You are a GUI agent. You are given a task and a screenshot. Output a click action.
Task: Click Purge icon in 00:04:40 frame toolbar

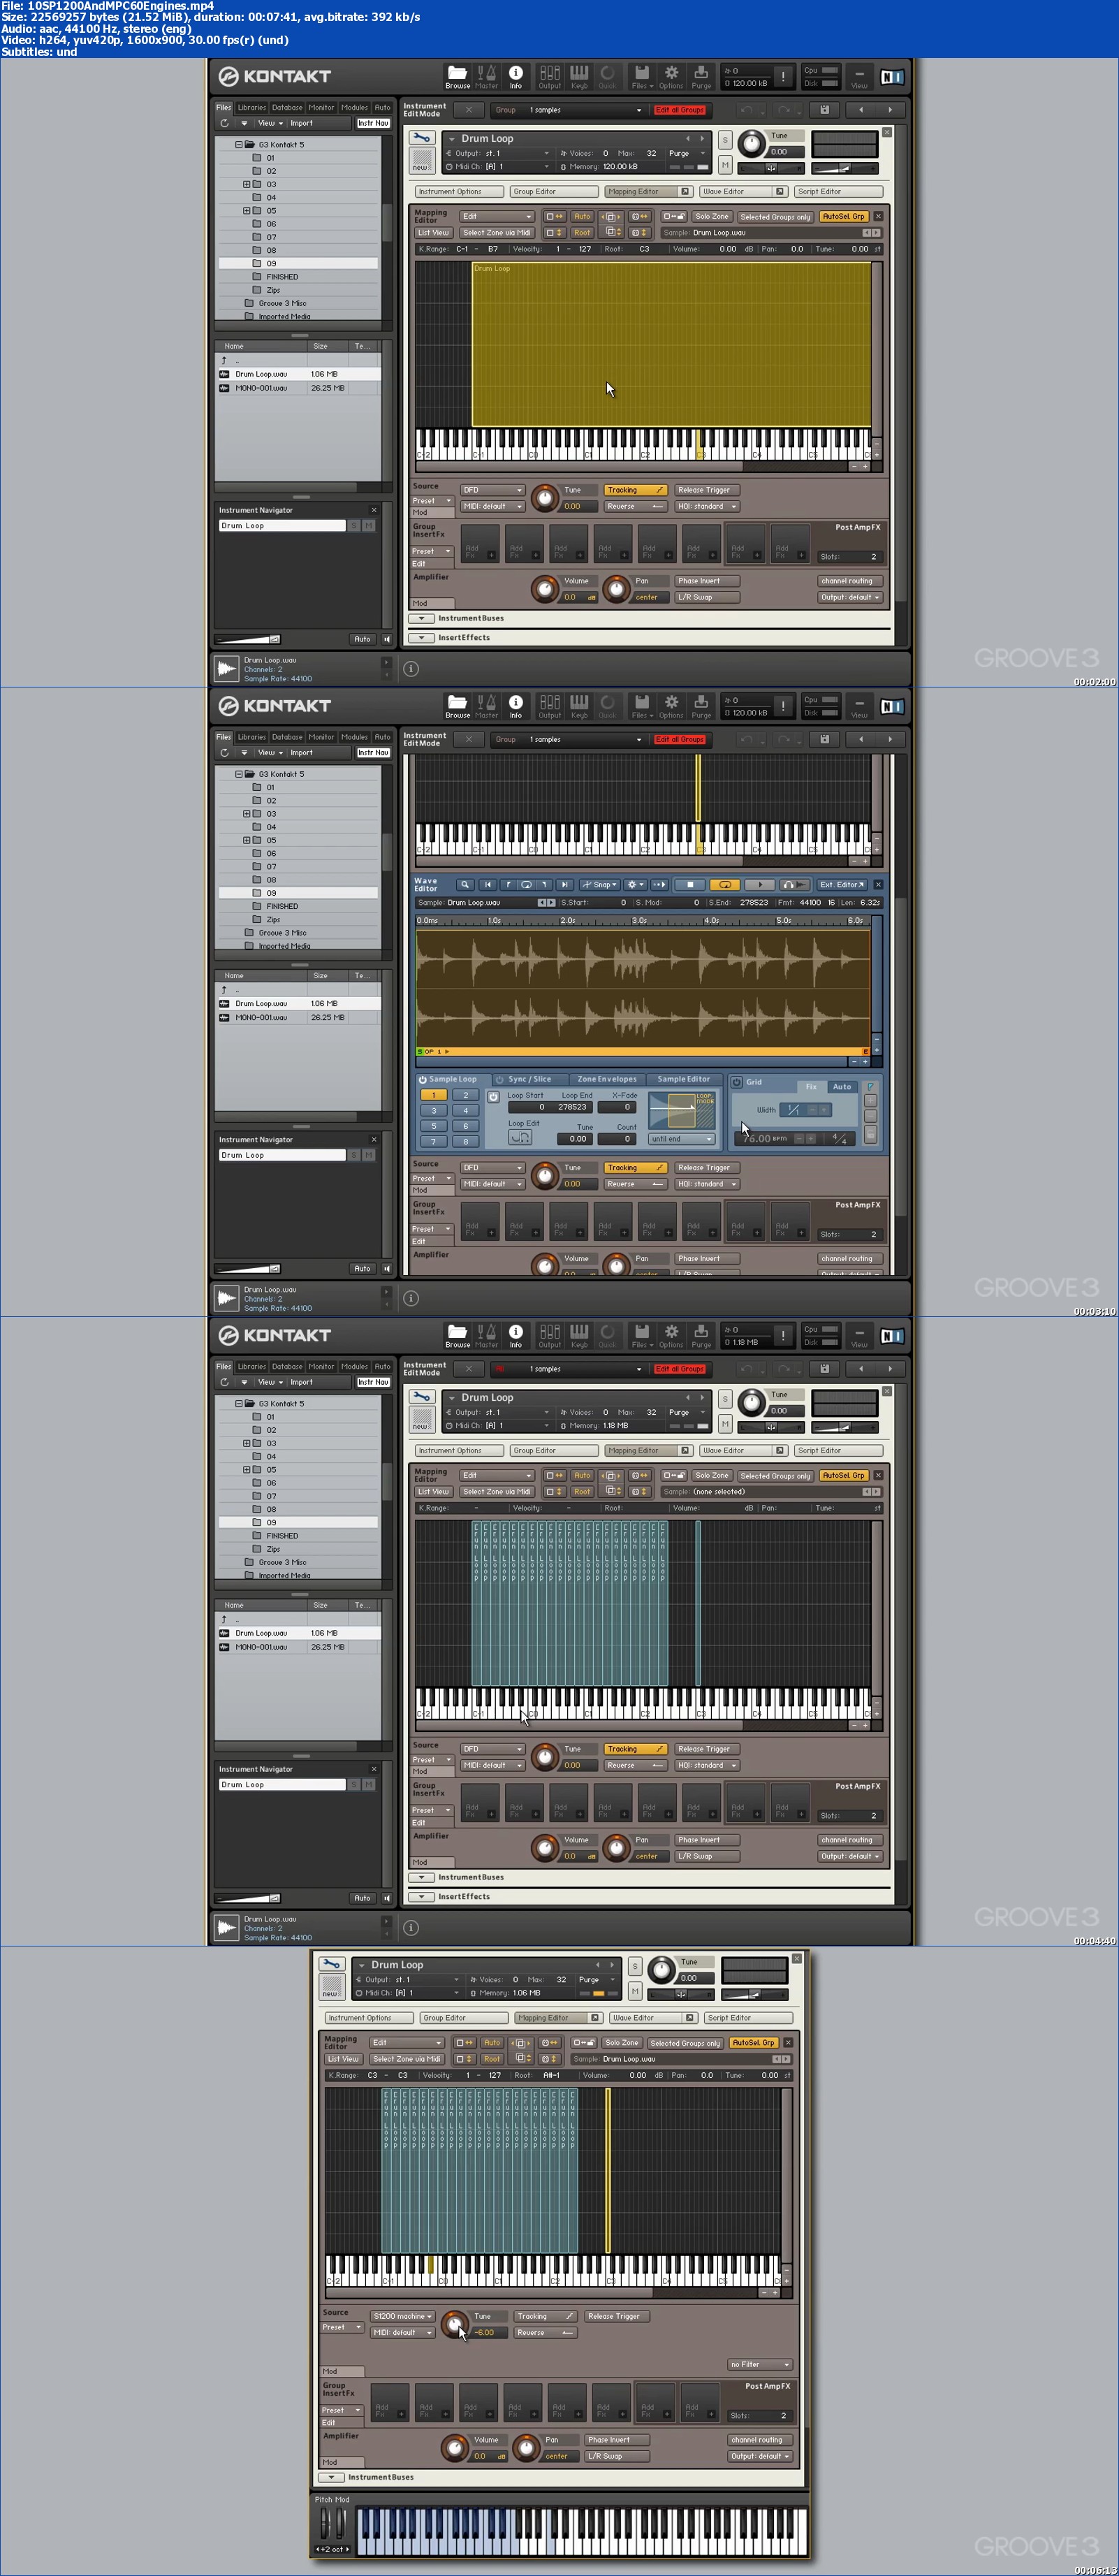701,1335
